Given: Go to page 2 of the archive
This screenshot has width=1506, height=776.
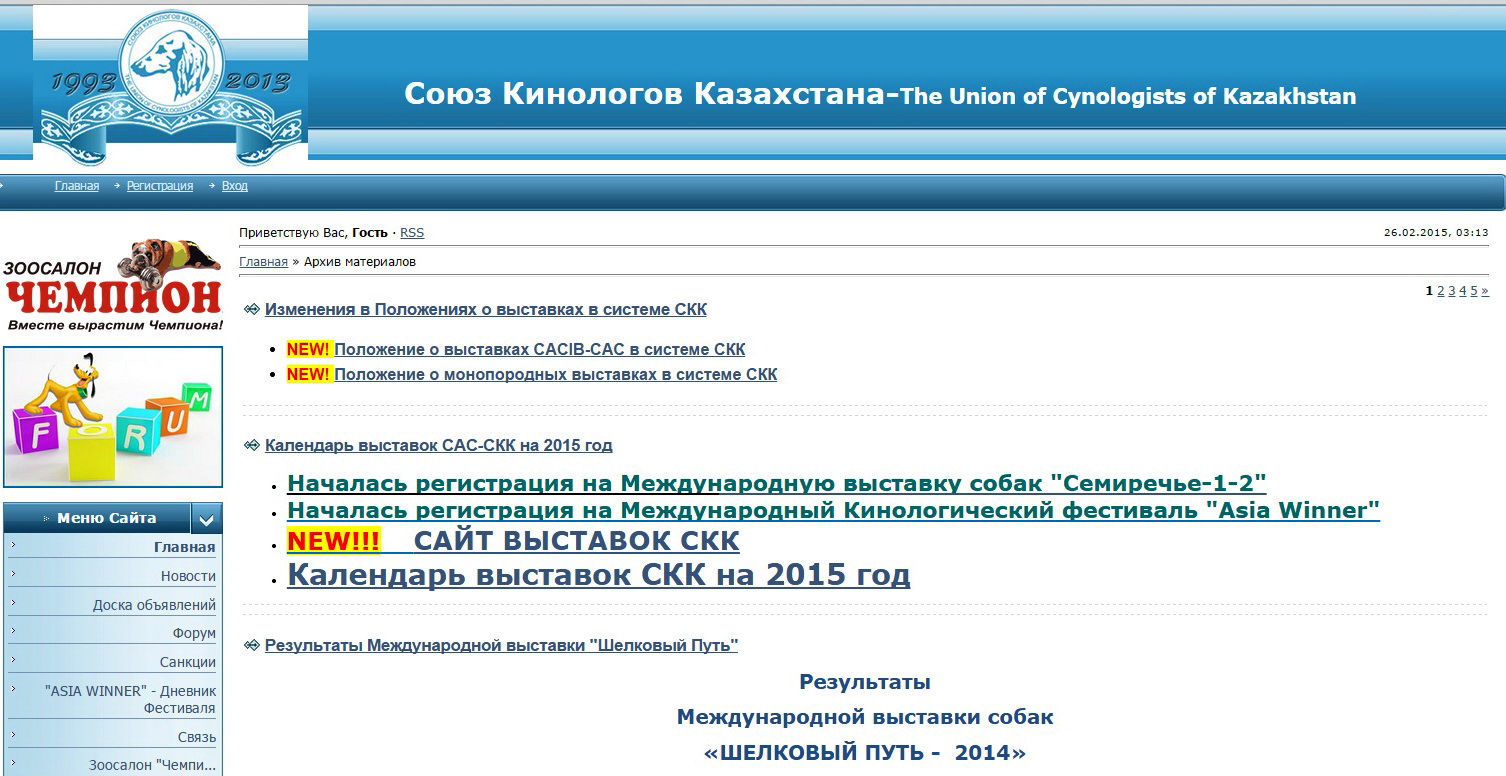Looking at the screenshot, I should point(1441,291).
